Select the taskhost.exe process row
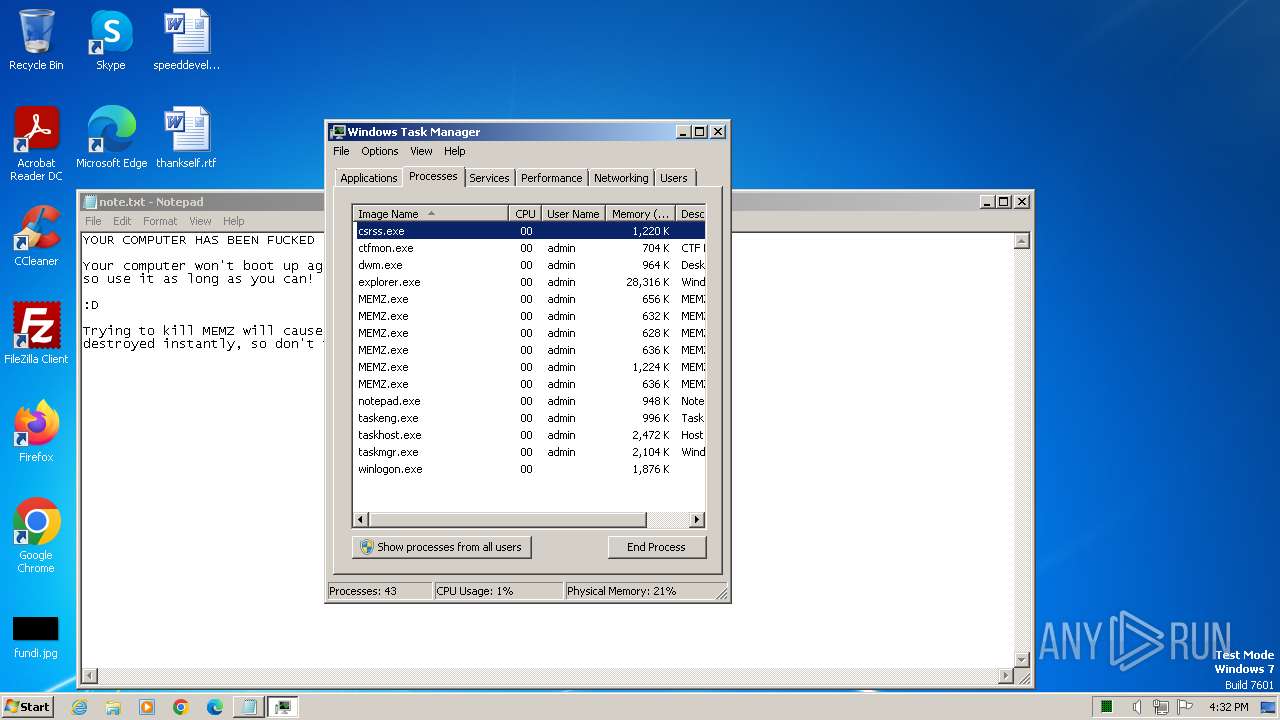 (x=530, y=435)
